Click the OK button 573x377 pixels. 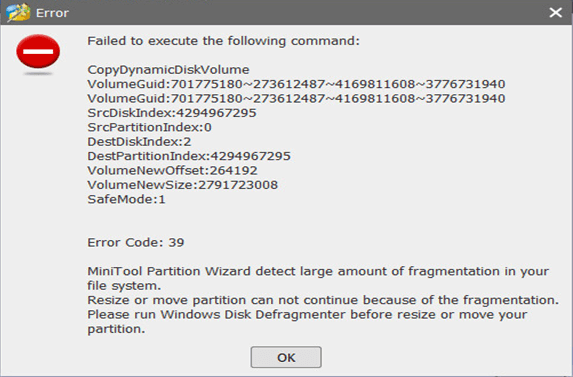click(286, 357)
